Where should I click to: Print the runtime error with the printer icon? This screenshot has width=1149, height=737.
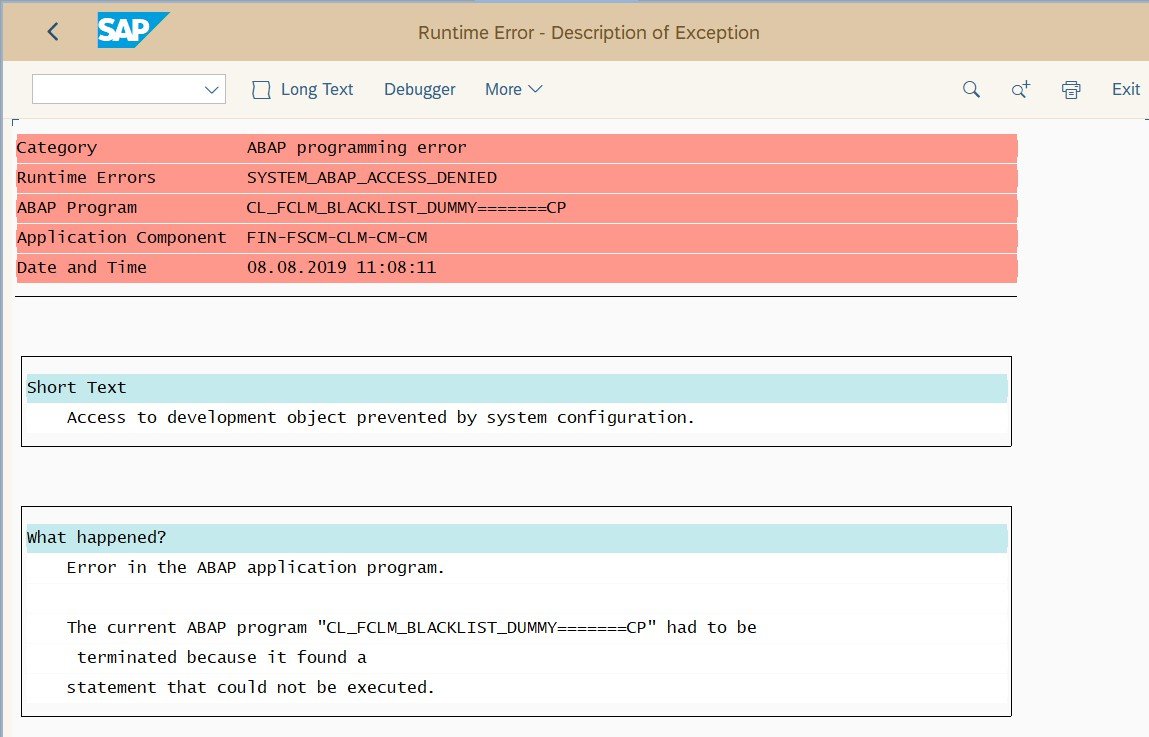click(x=1070, y=89)
